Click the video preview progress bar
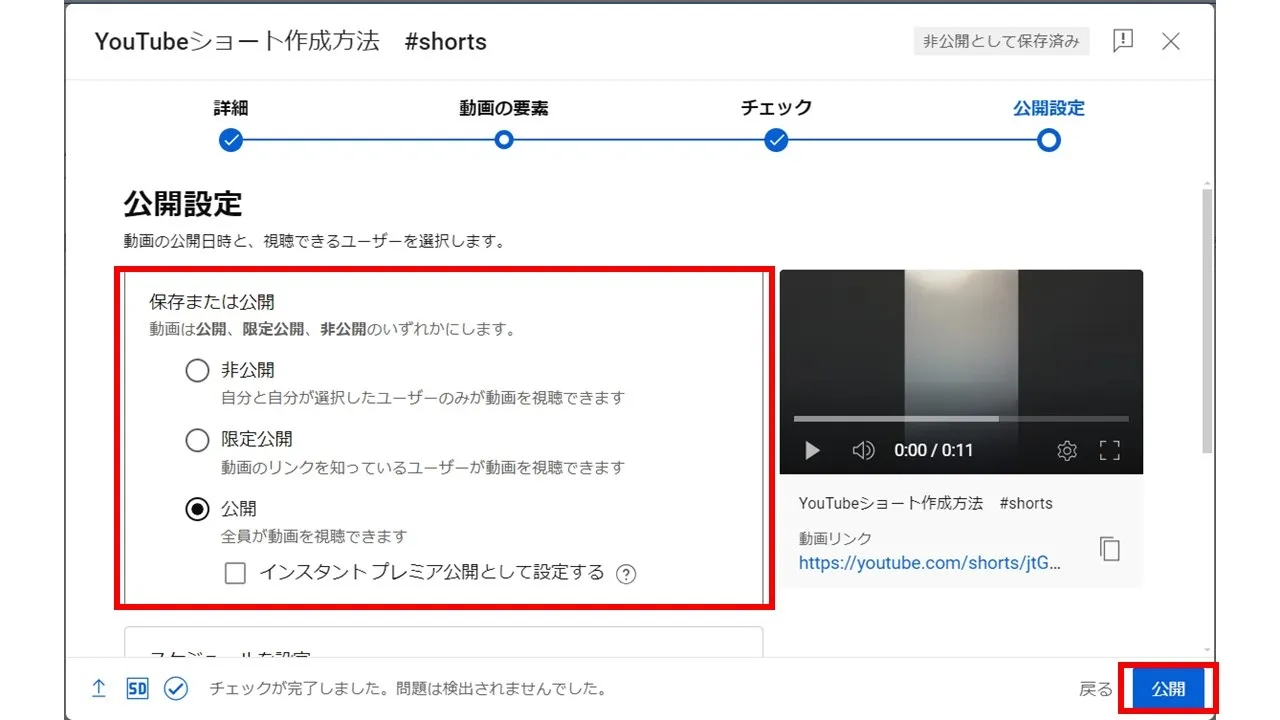Viewport: 1280px width, 720px height. [961, 419]
